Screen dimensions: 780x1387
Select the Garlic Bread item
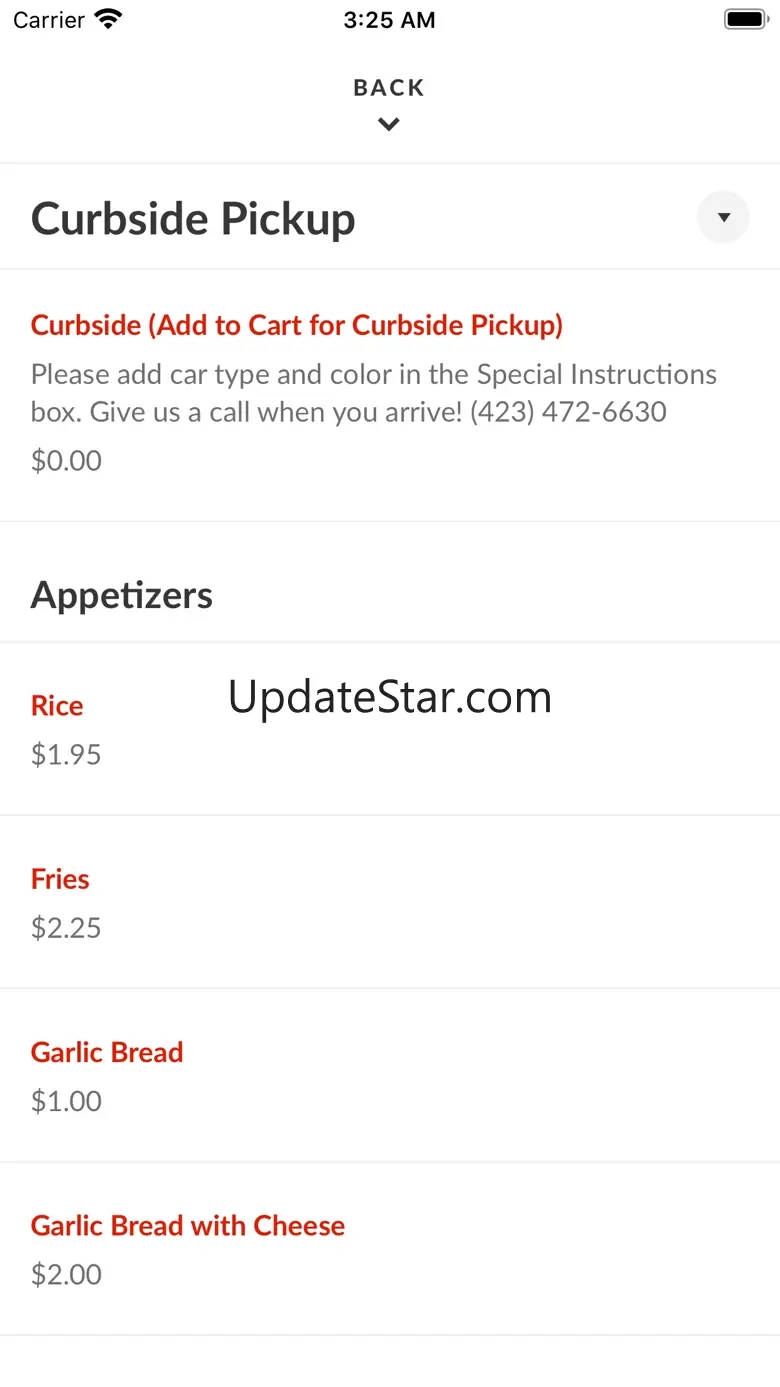[107, 1052]
